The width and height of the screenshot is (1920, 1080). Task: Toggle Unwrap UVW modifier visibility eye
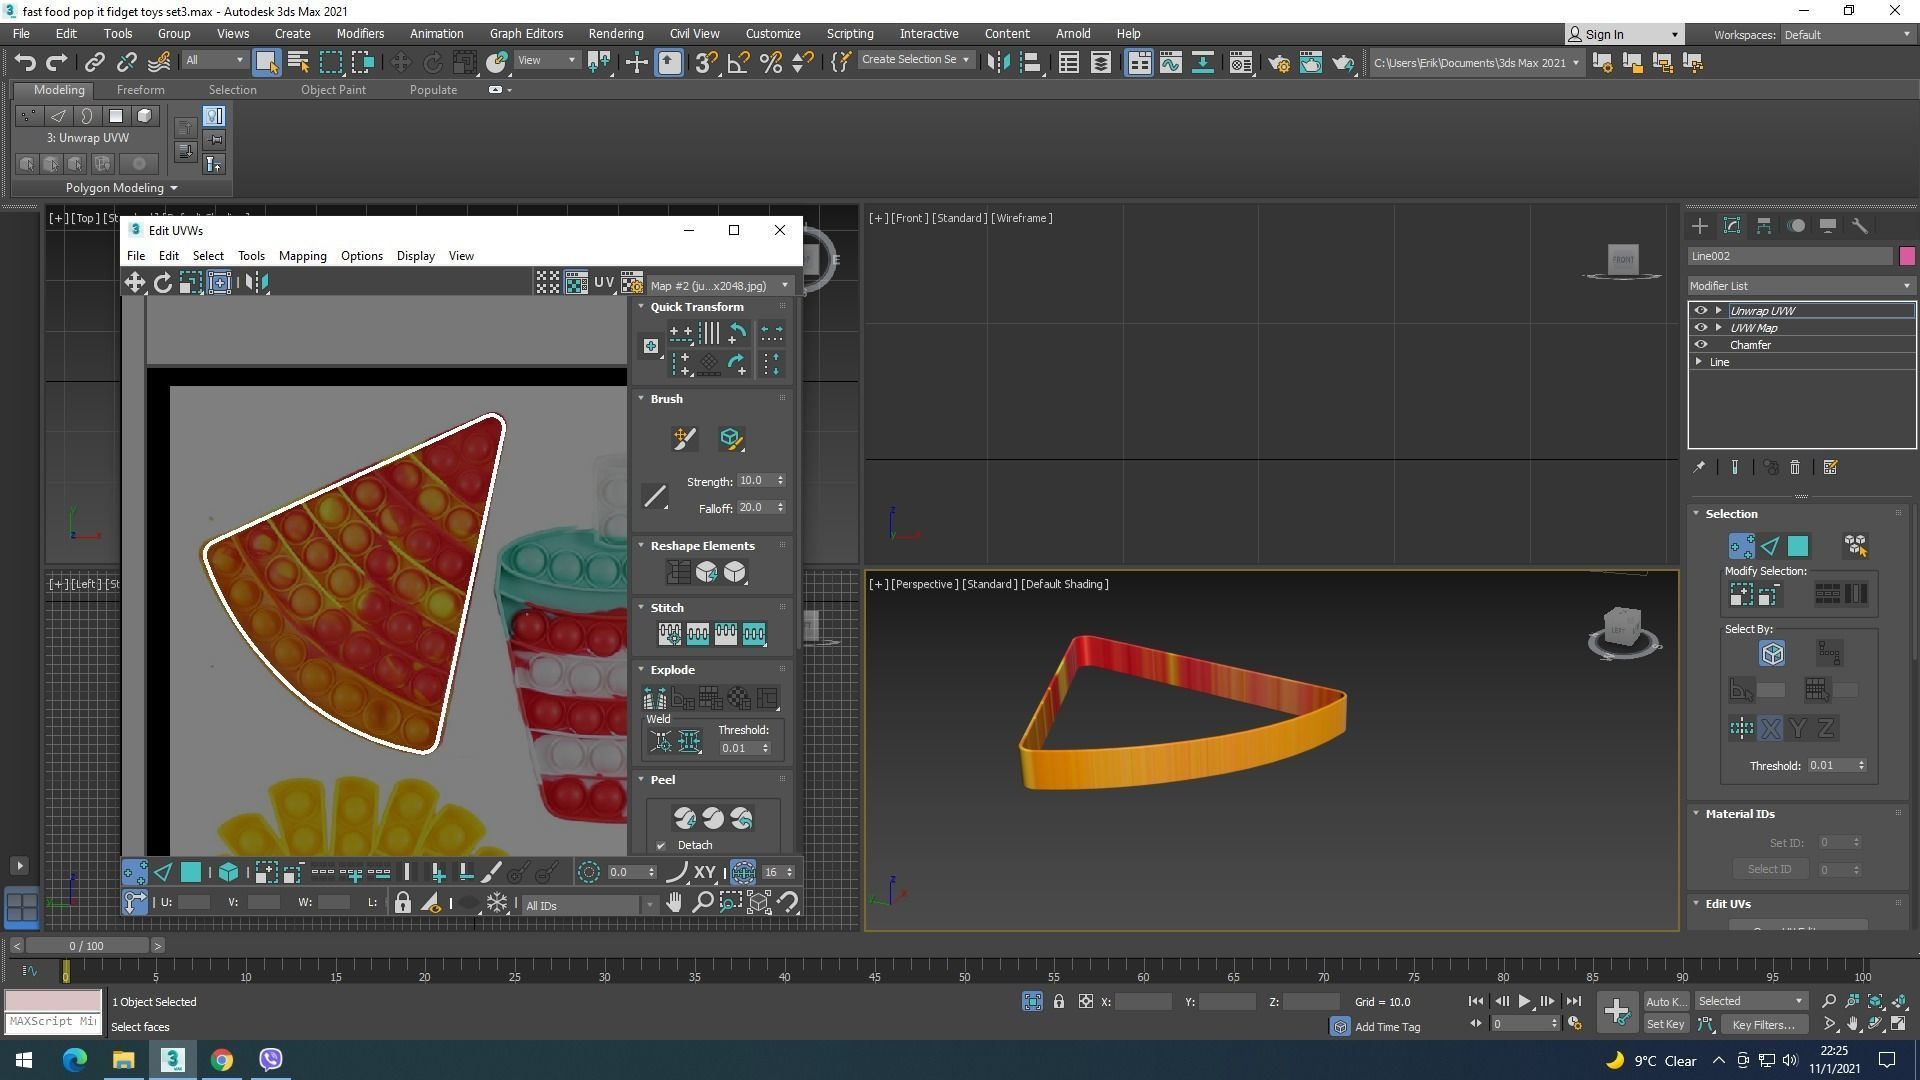point(1700,311)
